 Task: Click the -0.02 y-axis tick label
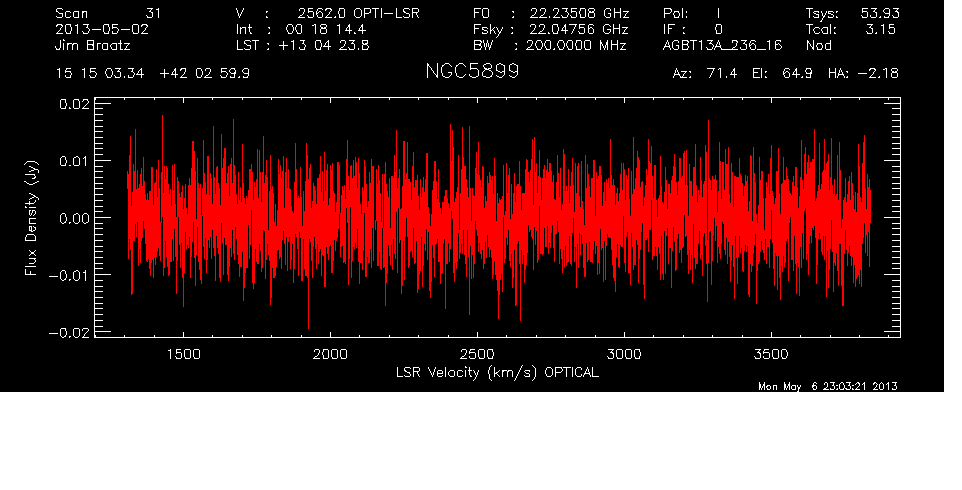[x=69, y=332]
